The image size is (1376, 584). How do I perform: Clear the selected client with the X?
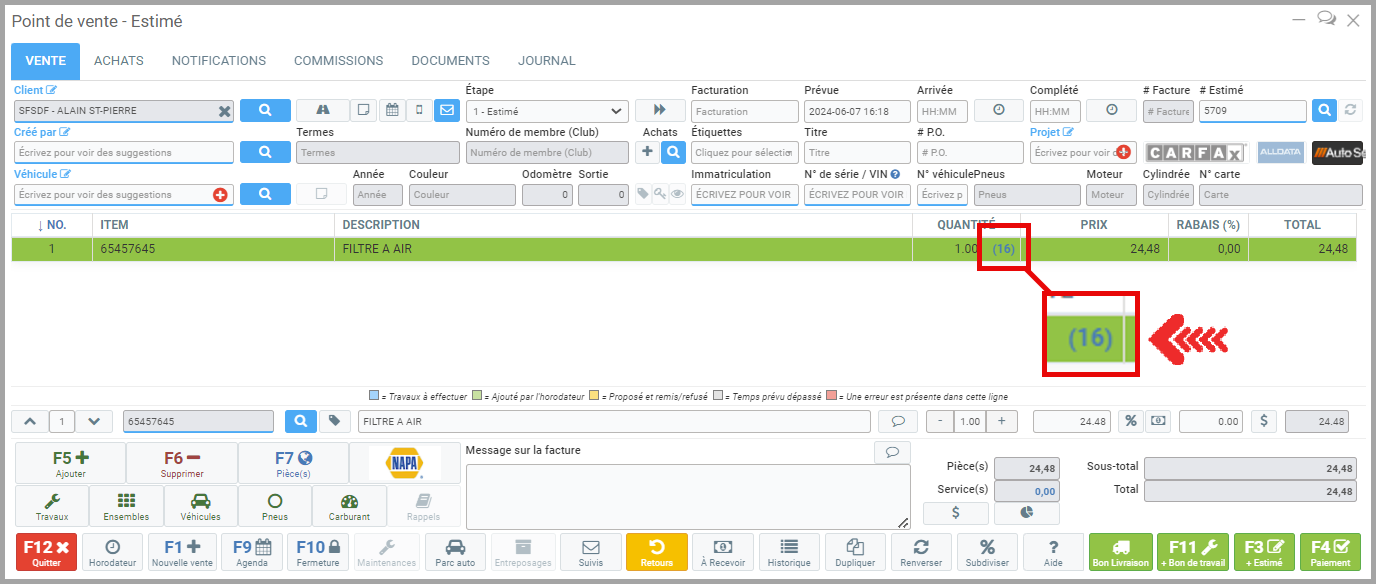(x=225, y=111)
